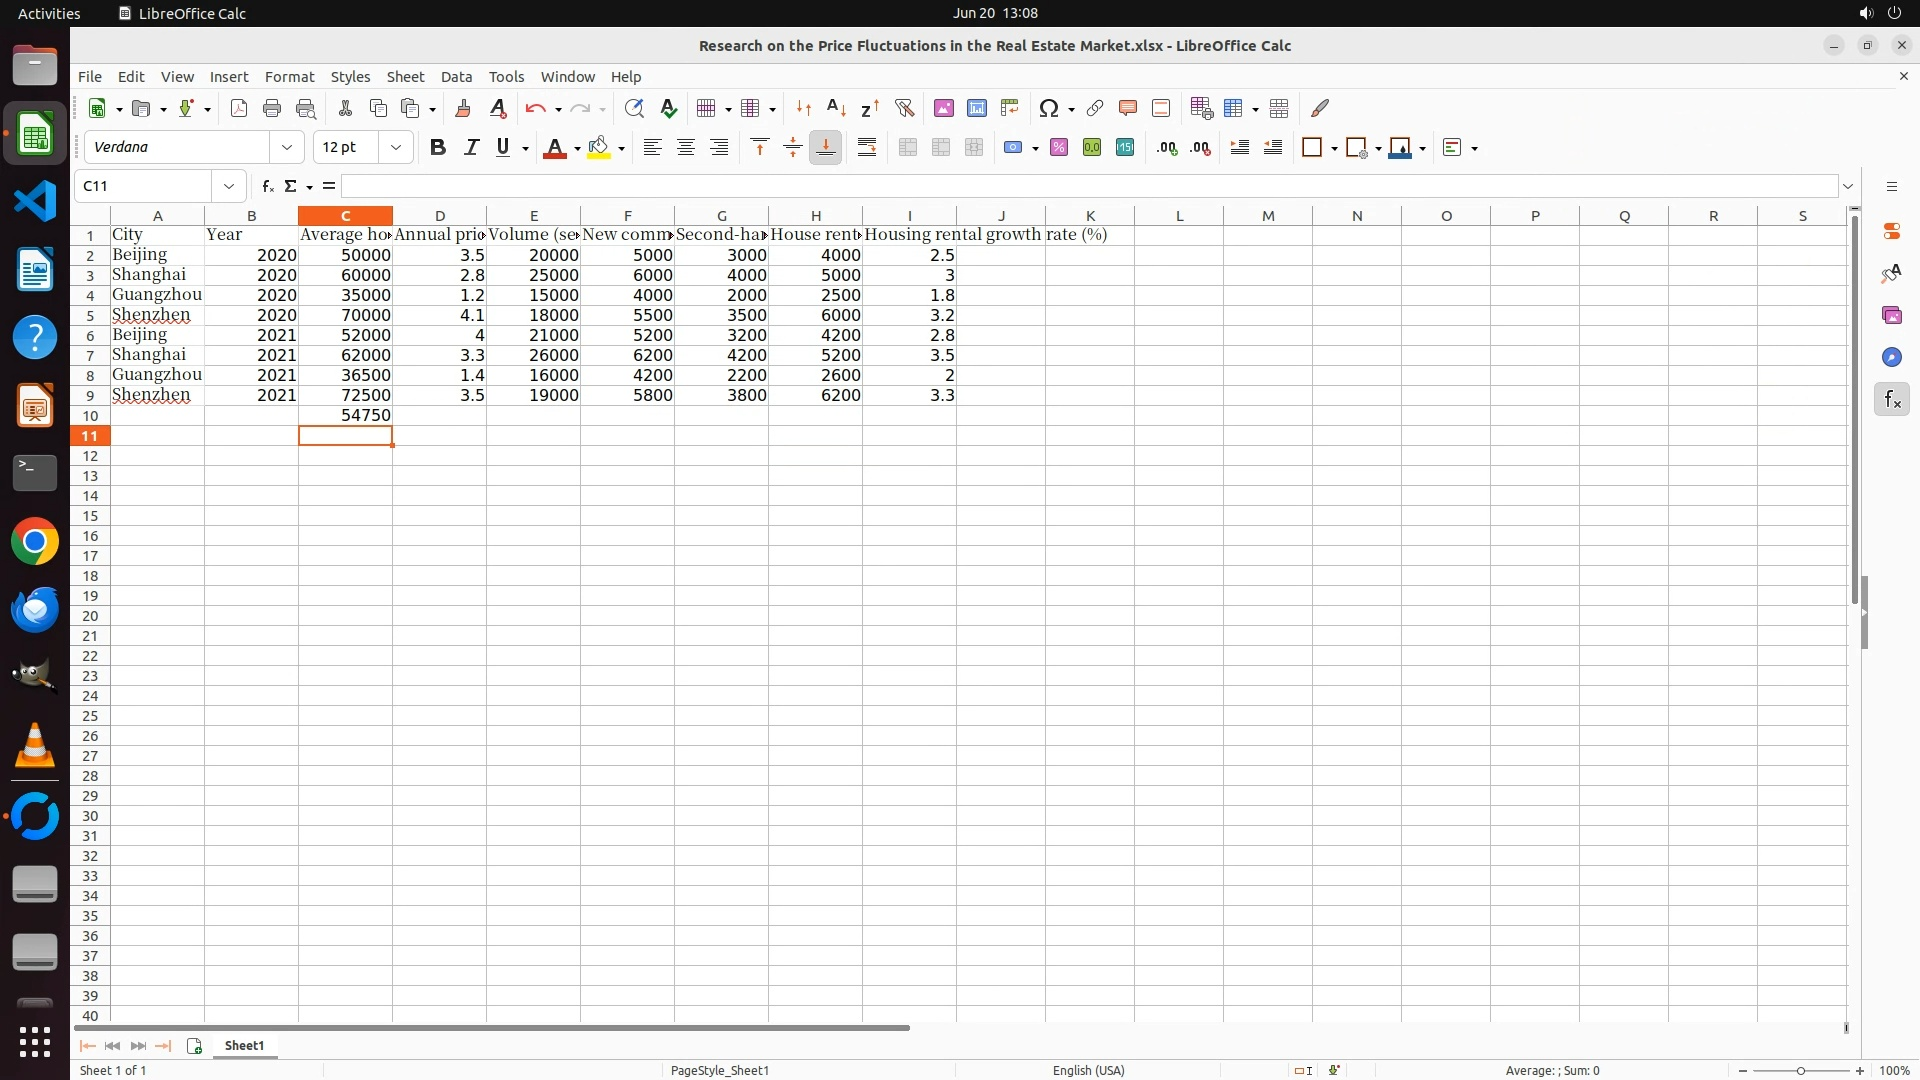1920x1080 pixels.
Task: Open the Function Wizard icon
Action: [x=267, y=186]
